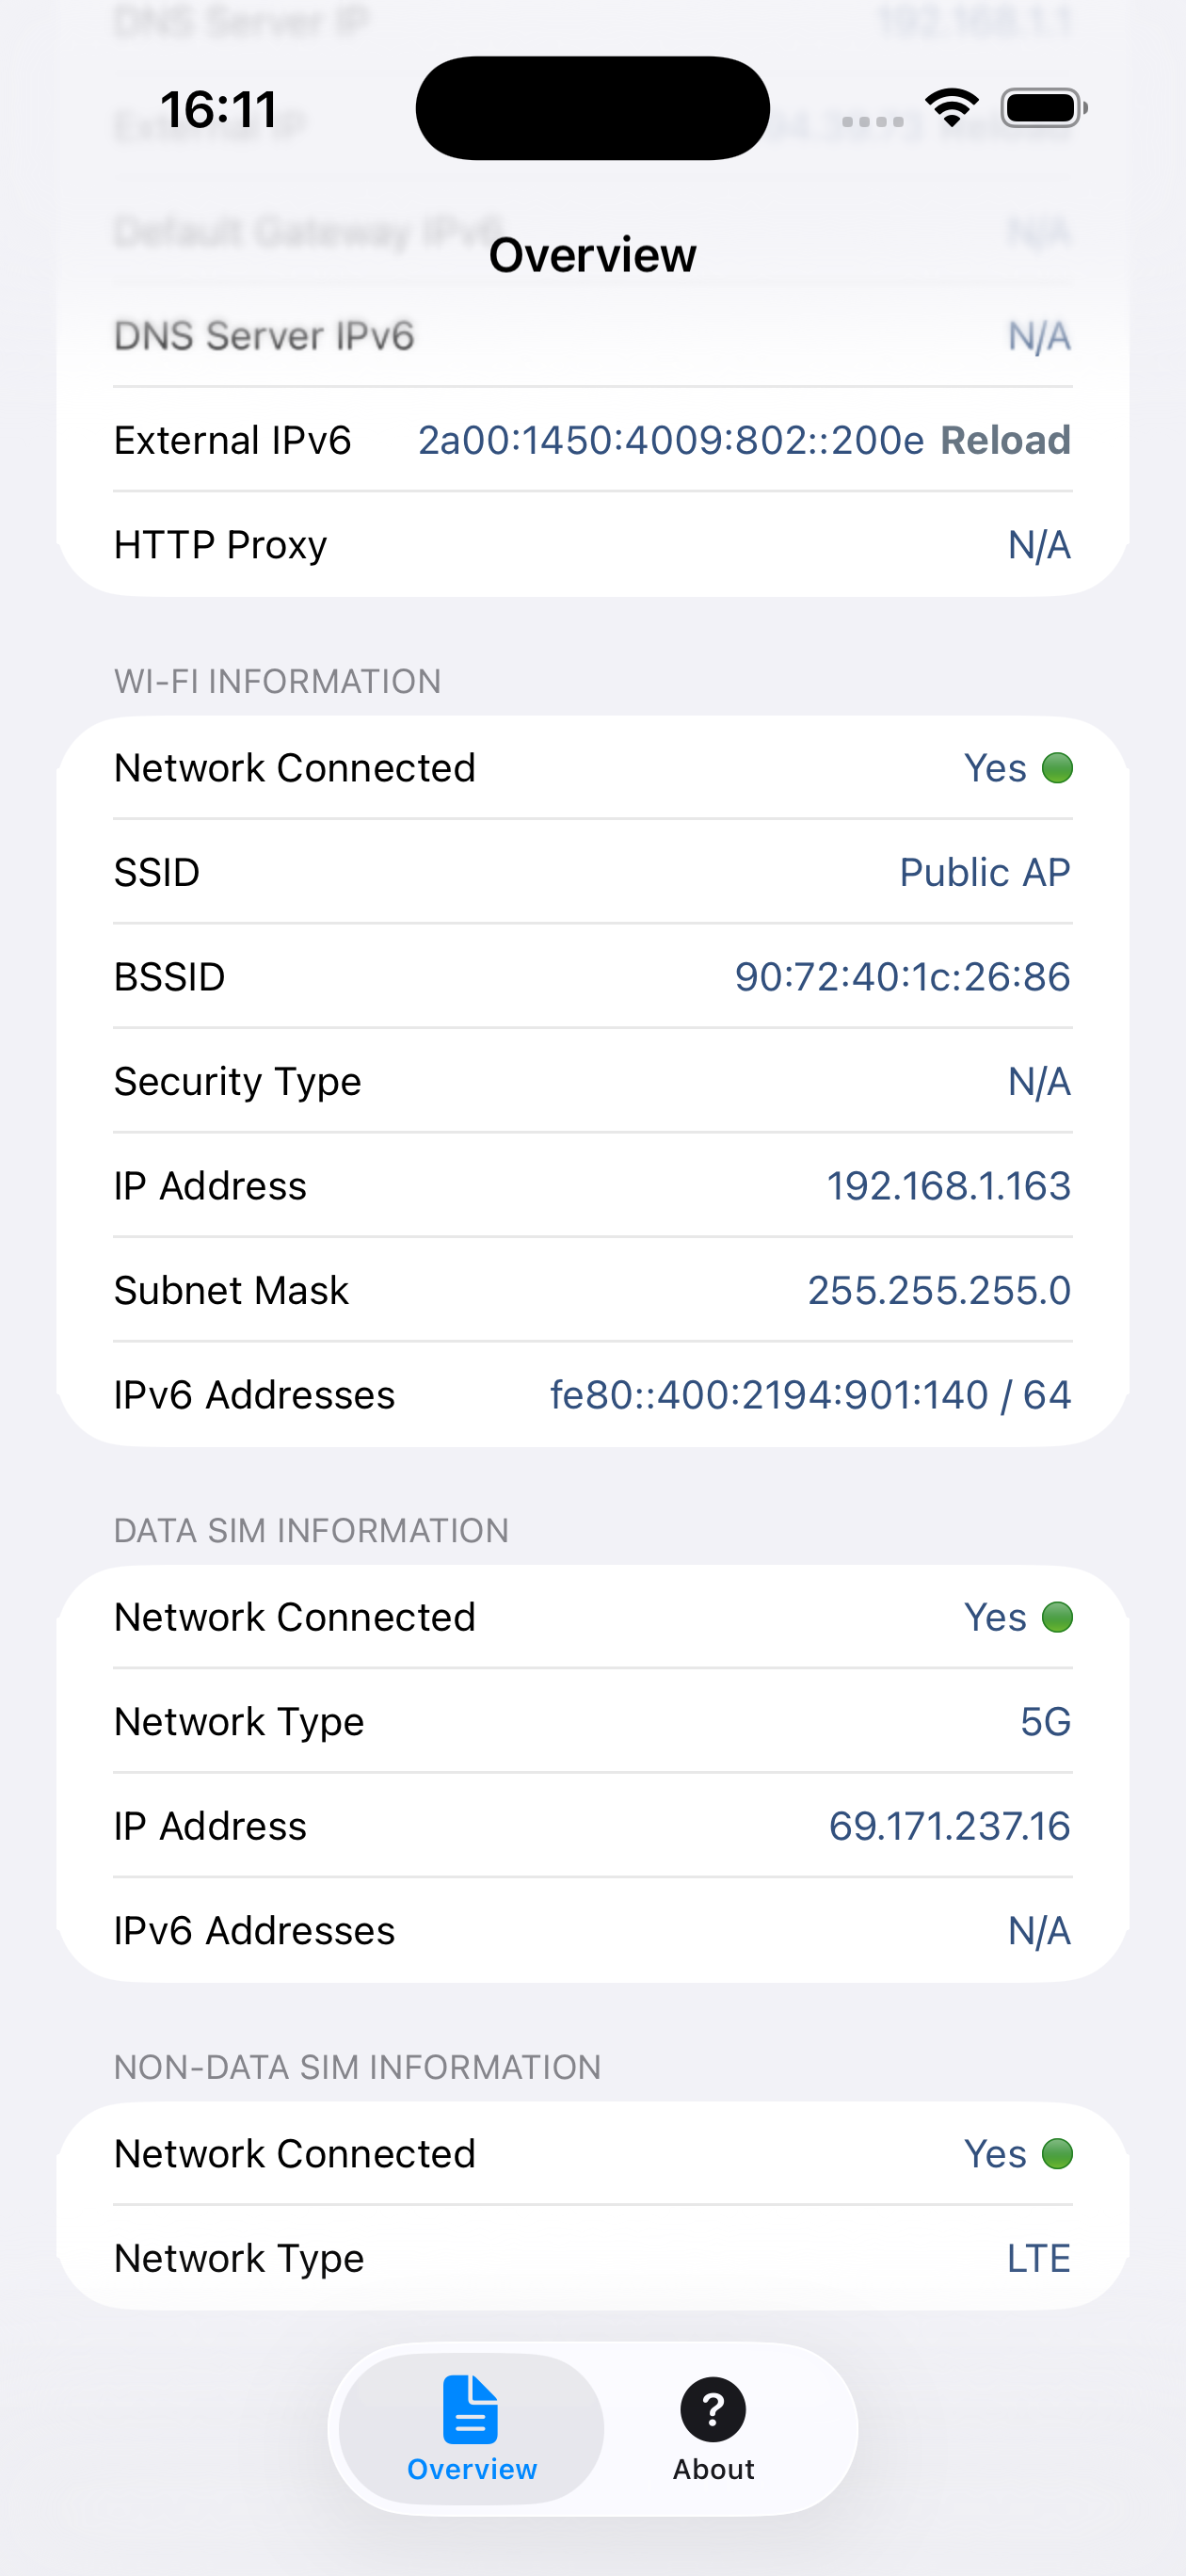This screenshot has width=1186, height=2576.
Task: Tap the About question mark icon
Action: coord(713,2409)
